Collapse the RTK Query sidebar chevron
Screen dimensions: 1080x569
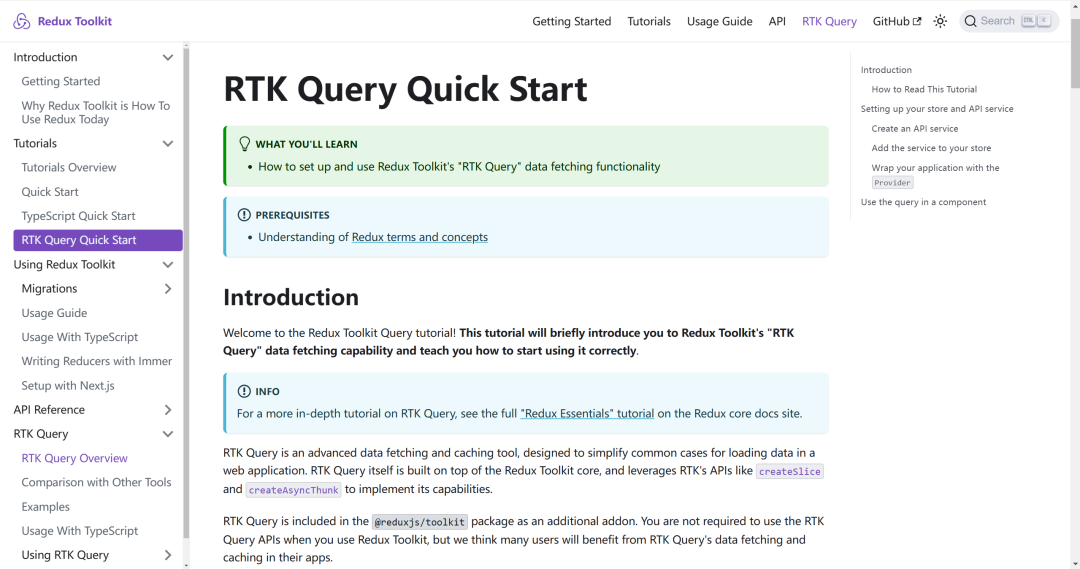point(167,434)
